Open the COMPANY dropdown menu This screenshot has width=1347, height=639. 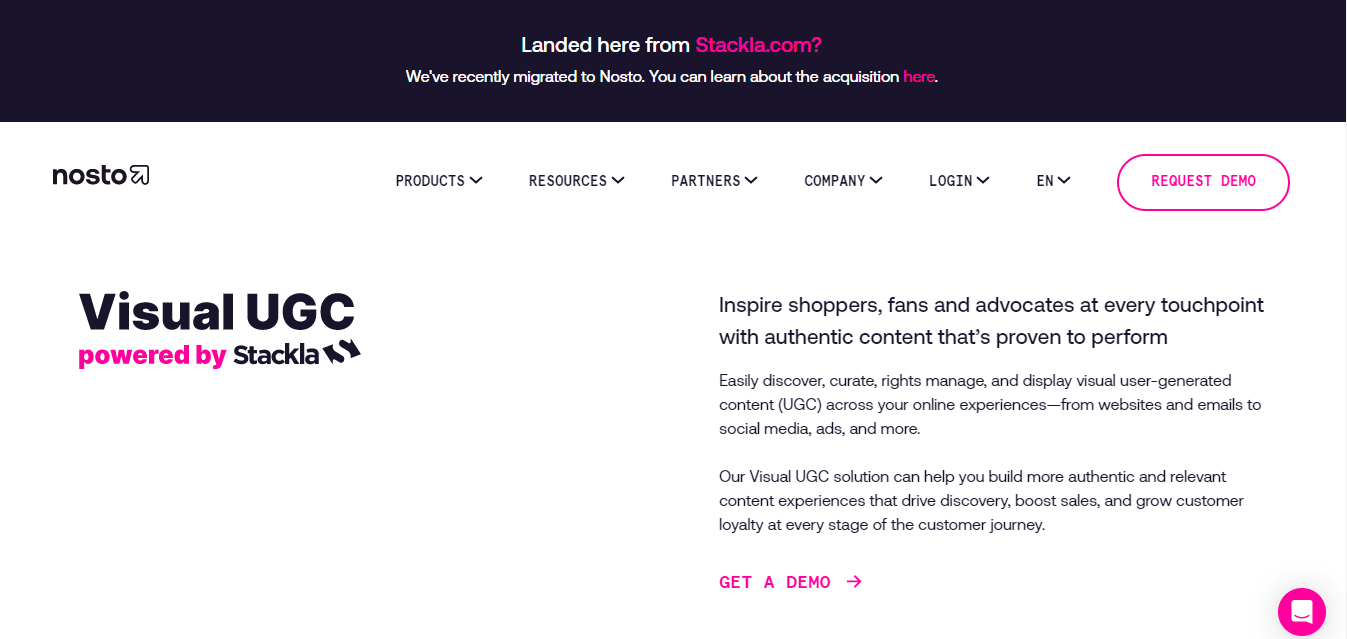(x=835, y=181)
